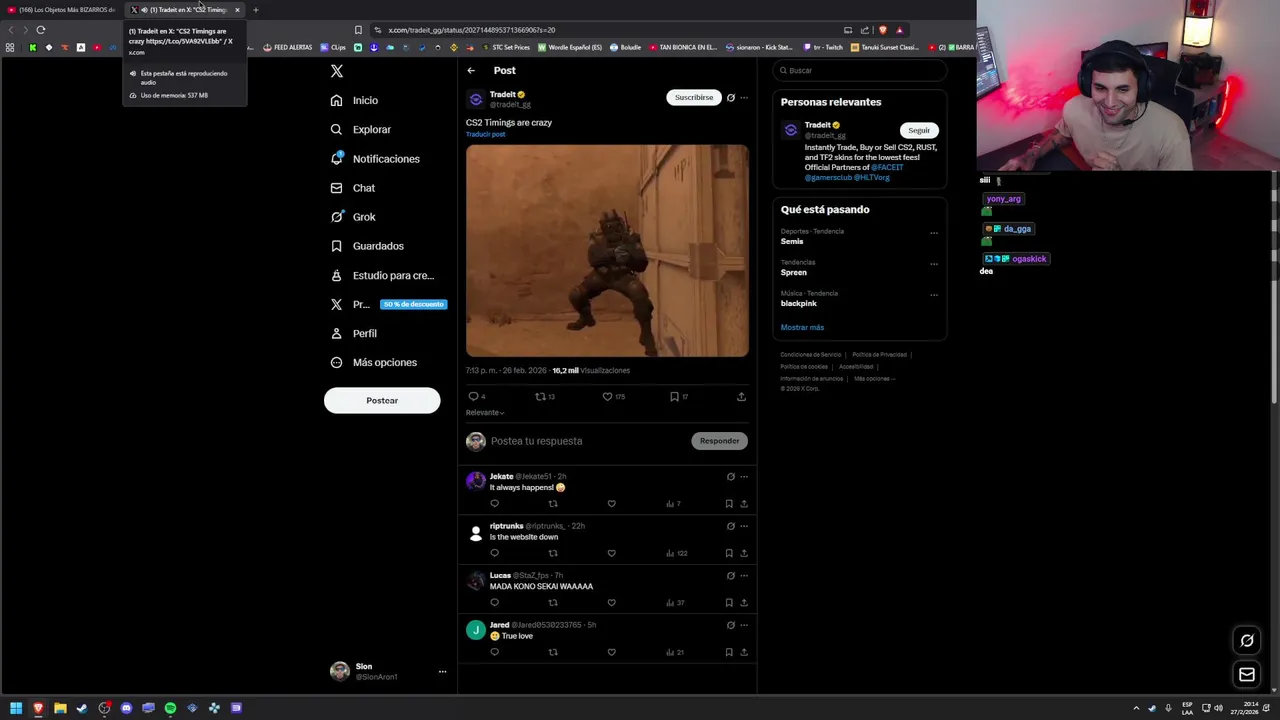Like Jared's reply
The image size is (1280, 720).
(612, 652)
